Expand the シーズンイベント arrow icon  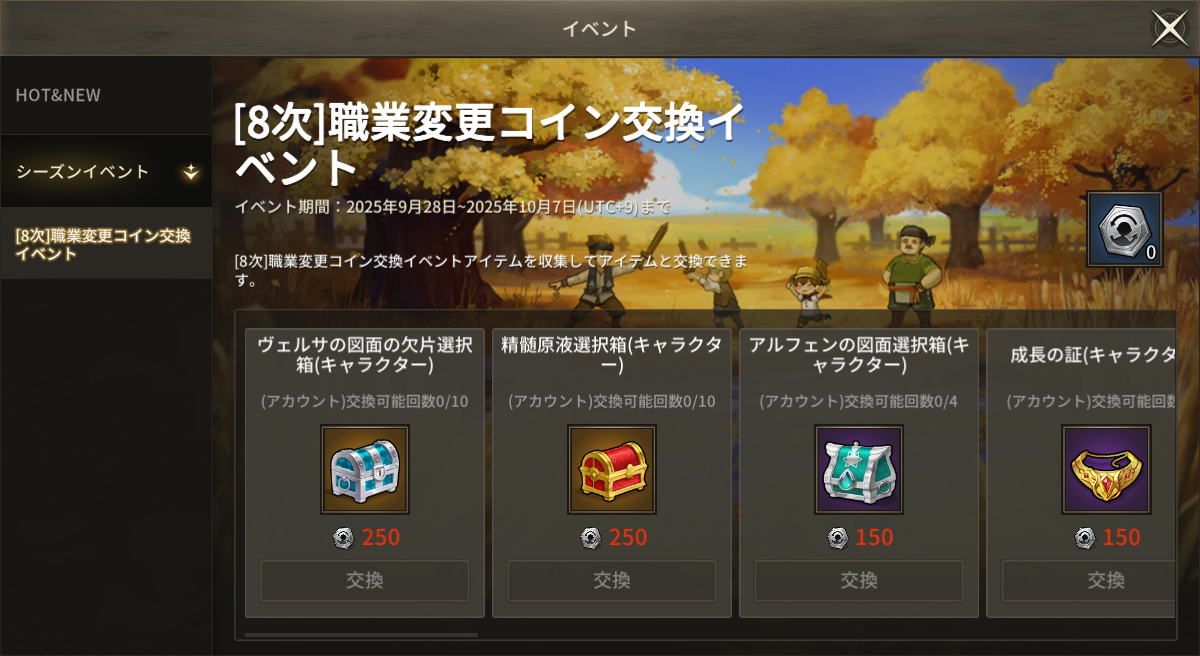coord(191,172)
